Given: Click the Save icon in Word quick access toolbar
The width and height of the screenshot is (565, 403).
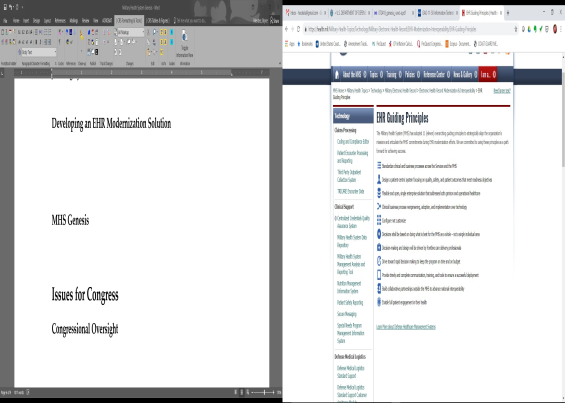Looking at the screenshot, I should [5, 7].
